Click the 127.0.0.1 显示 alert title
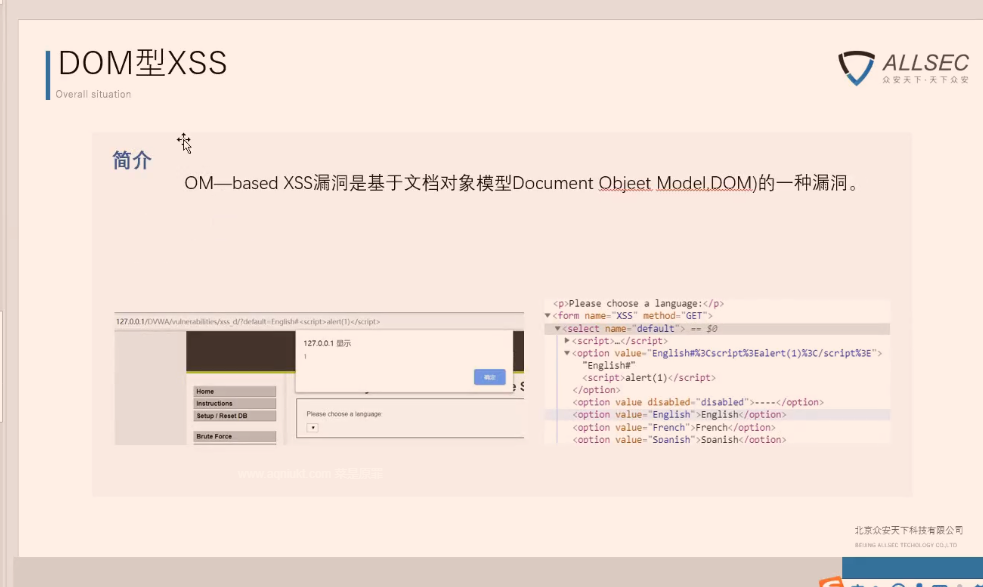The height and width of the screenshot is (587, 983). (327, 343)
